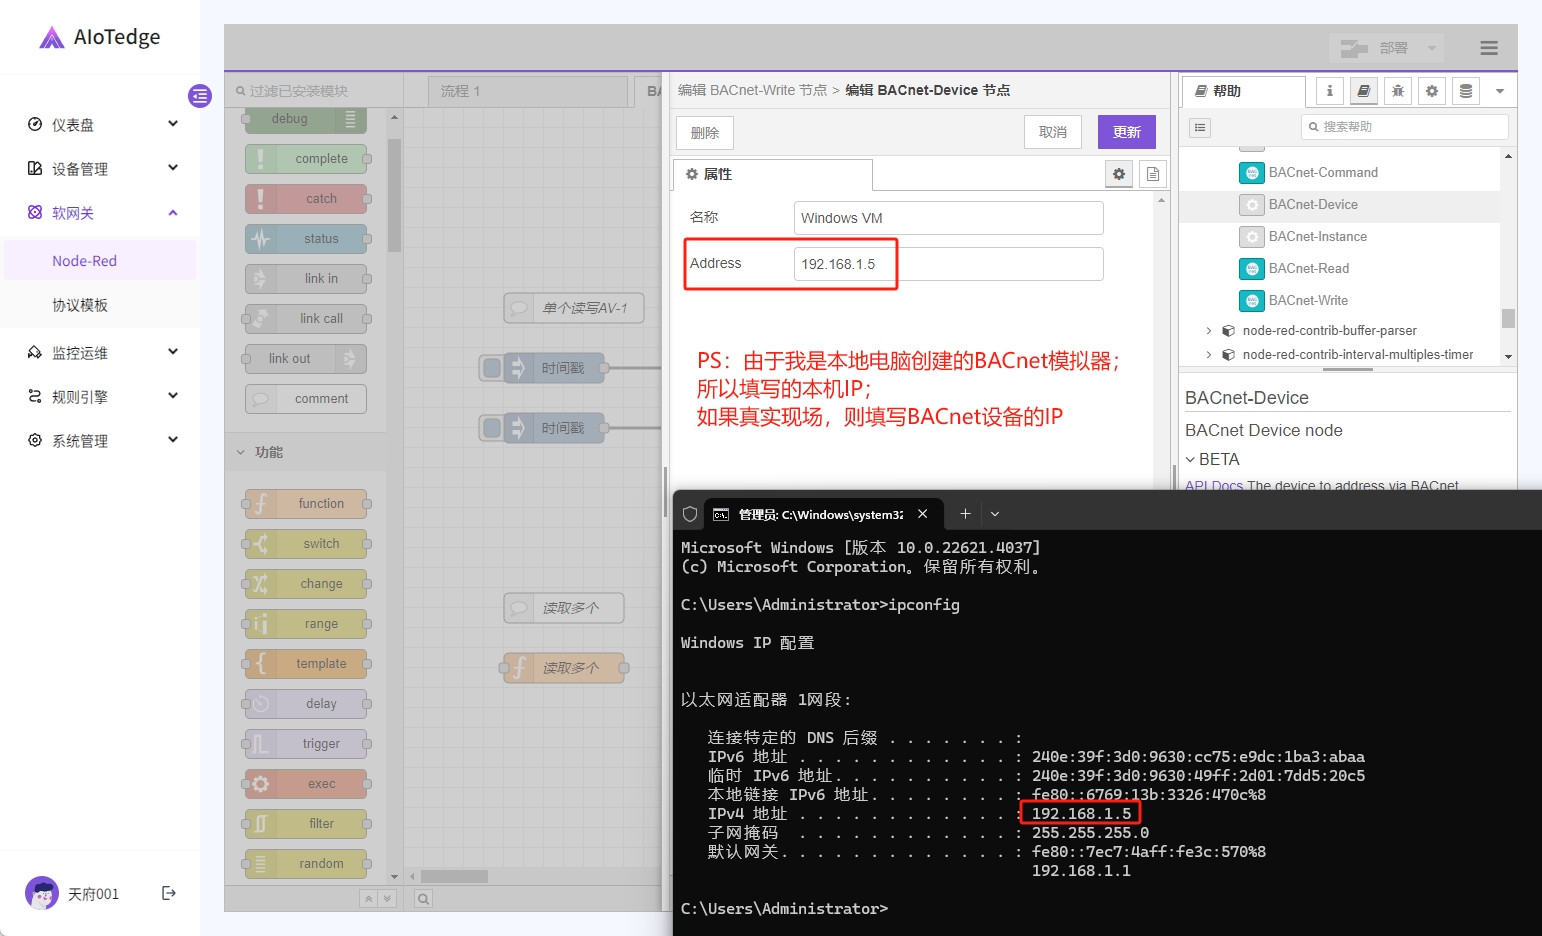
Task: Open the sidebar tabs dropdown arrow
Action: (x=1499, y=91)
